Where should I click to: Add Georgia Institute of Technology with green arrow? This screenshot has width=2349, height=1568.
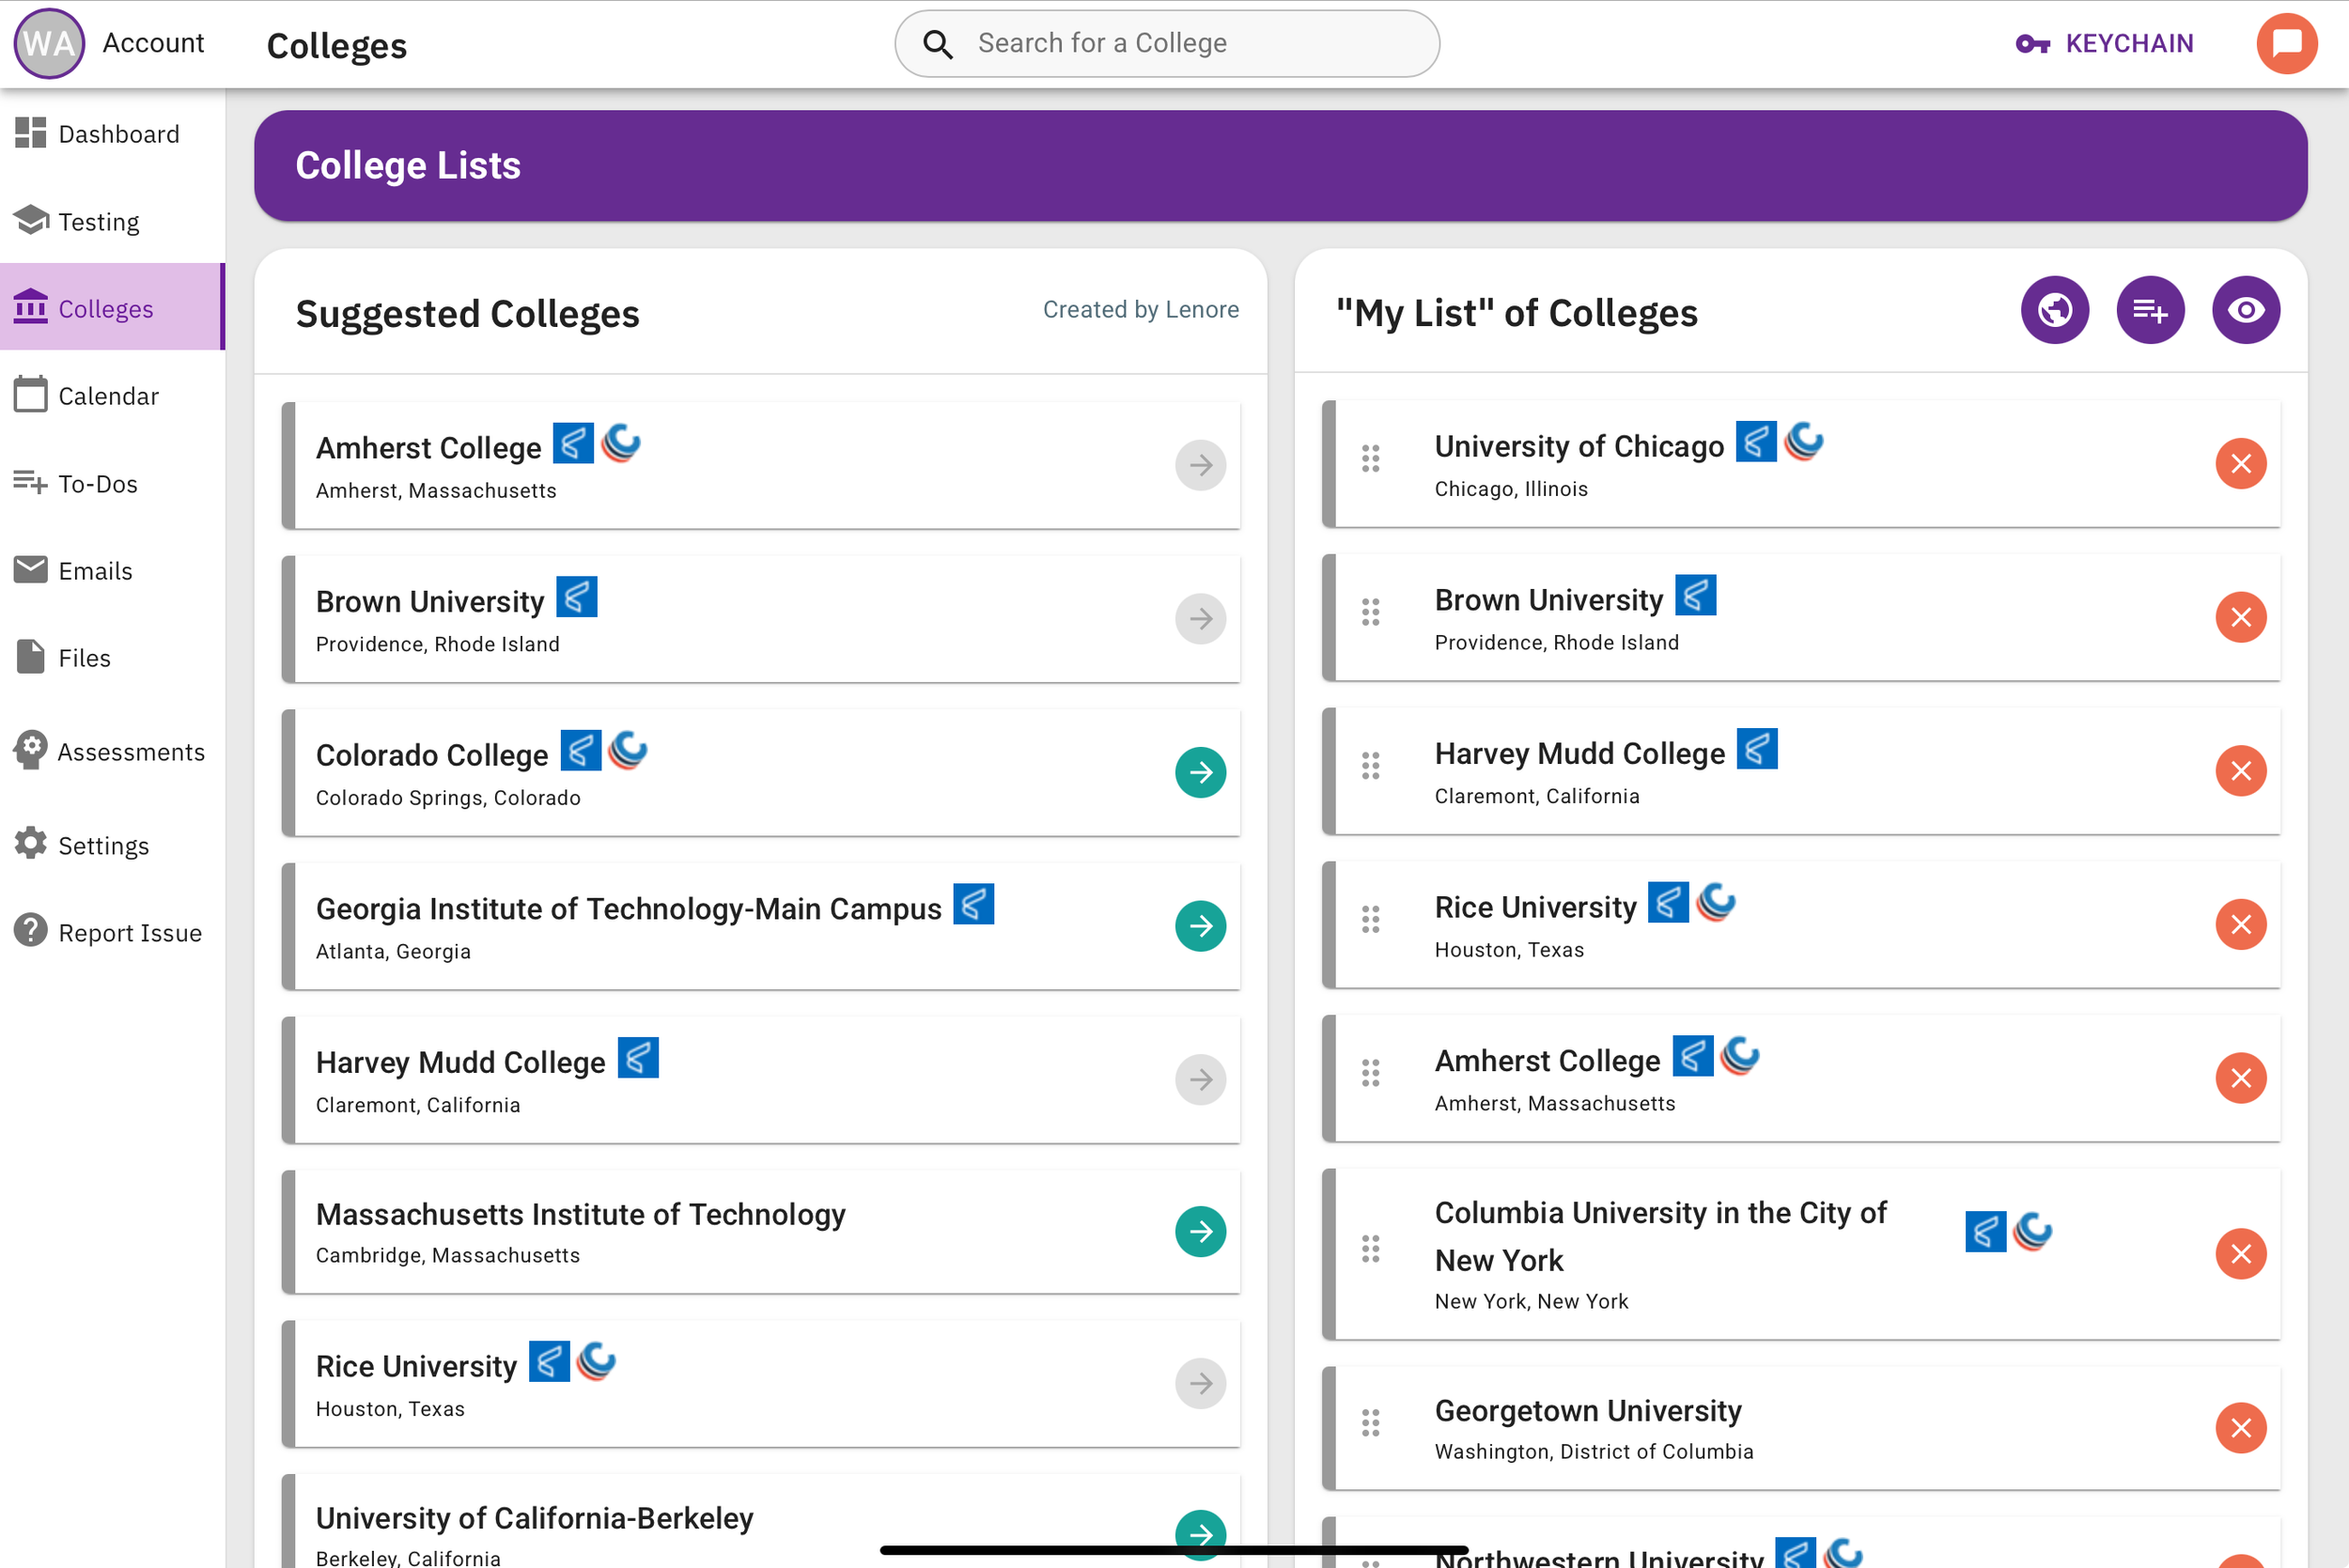[1200, 926]
